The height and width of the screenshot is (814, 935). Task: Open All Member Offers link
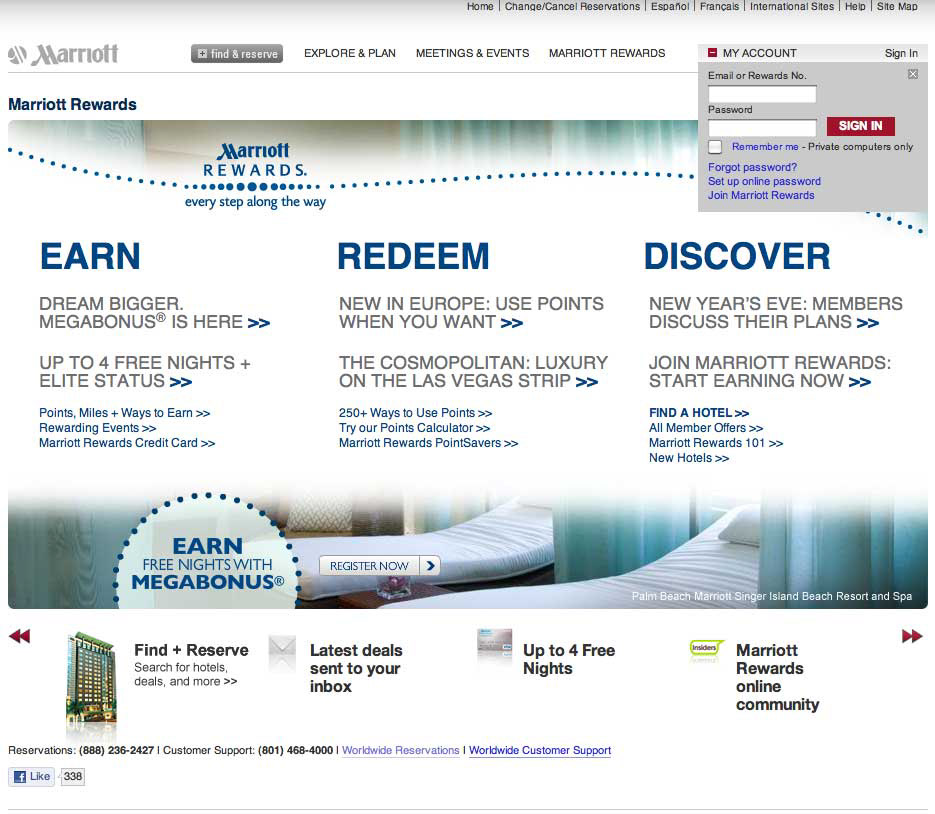pos(706,428)
